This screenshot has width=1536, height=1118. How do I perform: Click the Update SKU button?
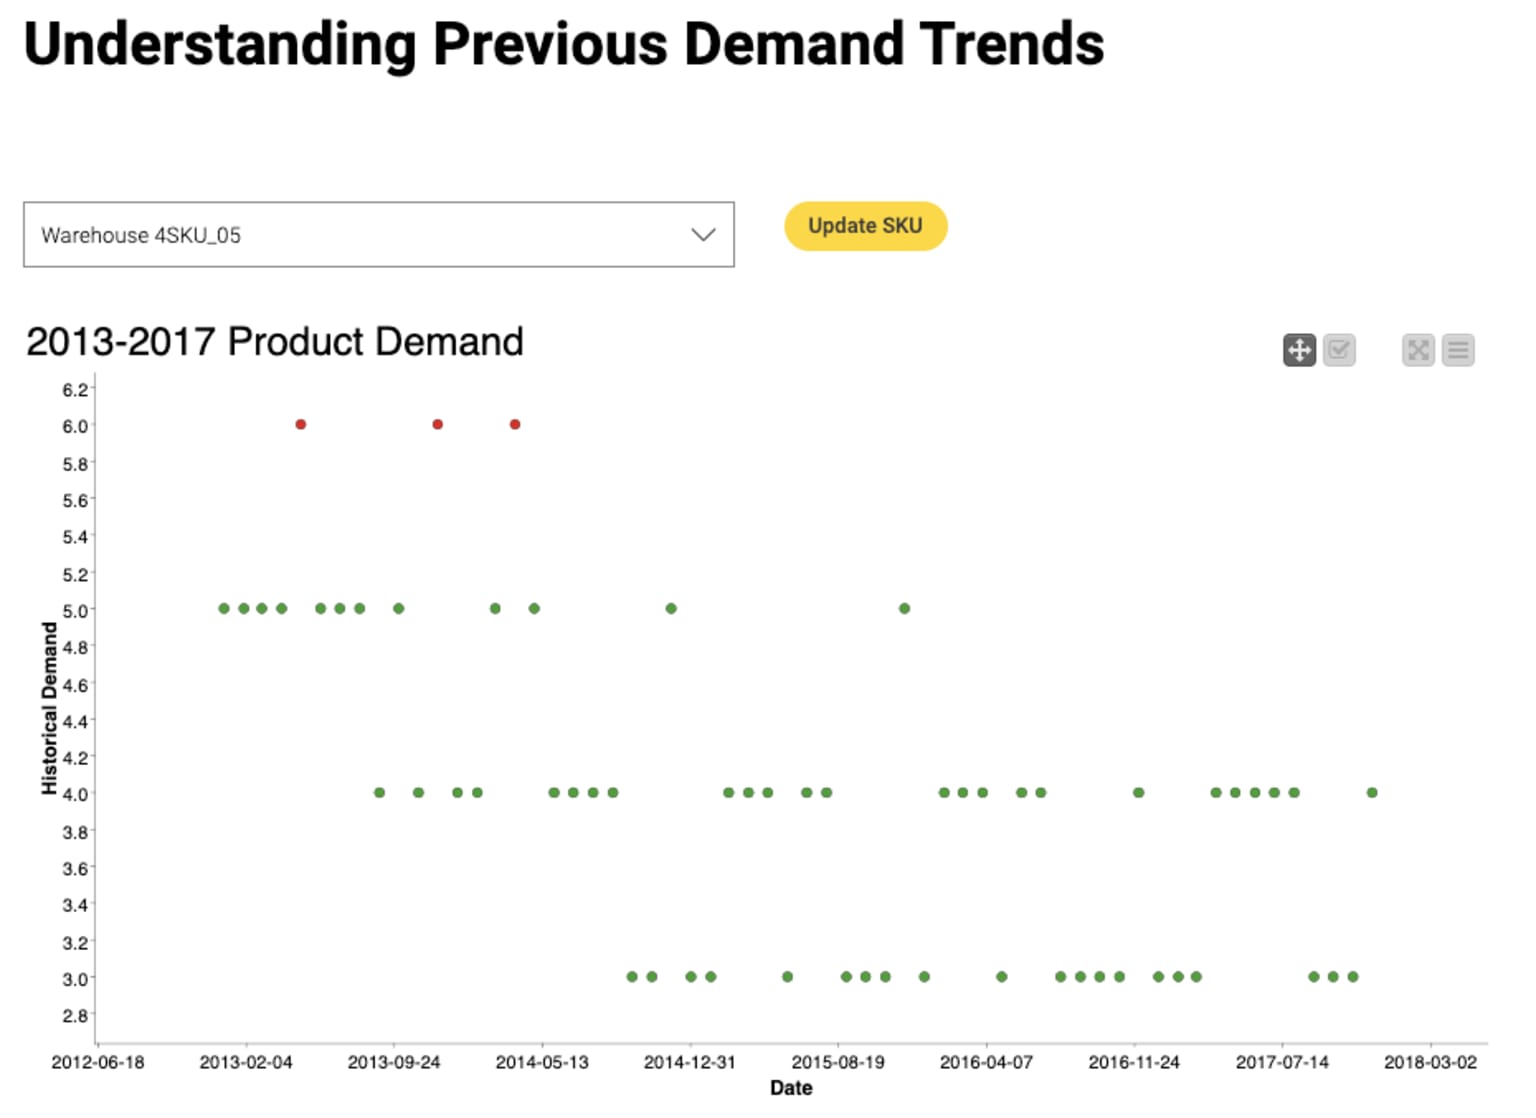(x=865, y=226)
